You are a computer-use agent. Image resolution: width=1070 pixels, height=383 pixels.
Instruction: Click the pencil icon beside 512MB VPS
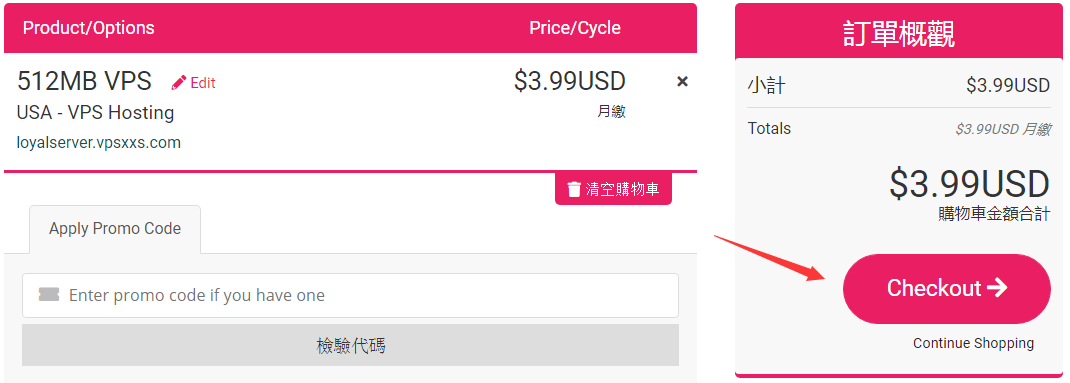click(x=179, y=83)
